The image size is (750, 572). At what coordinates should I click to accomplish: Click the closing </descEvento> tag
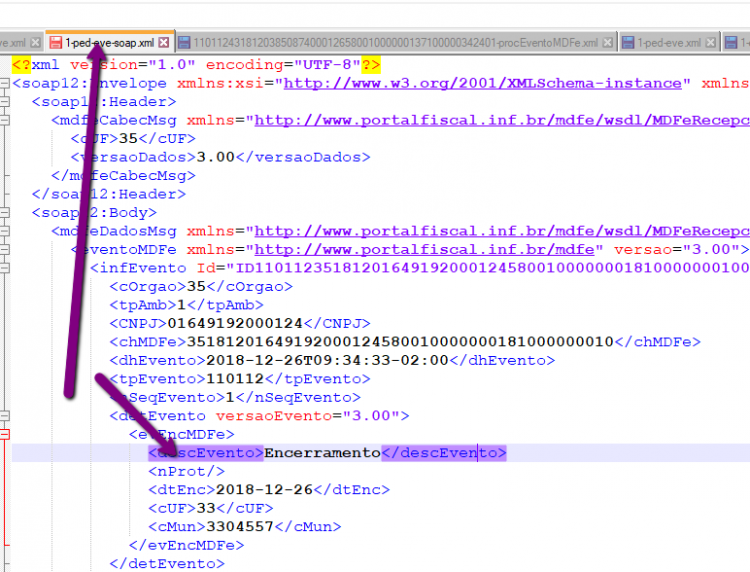coord(443,452)
